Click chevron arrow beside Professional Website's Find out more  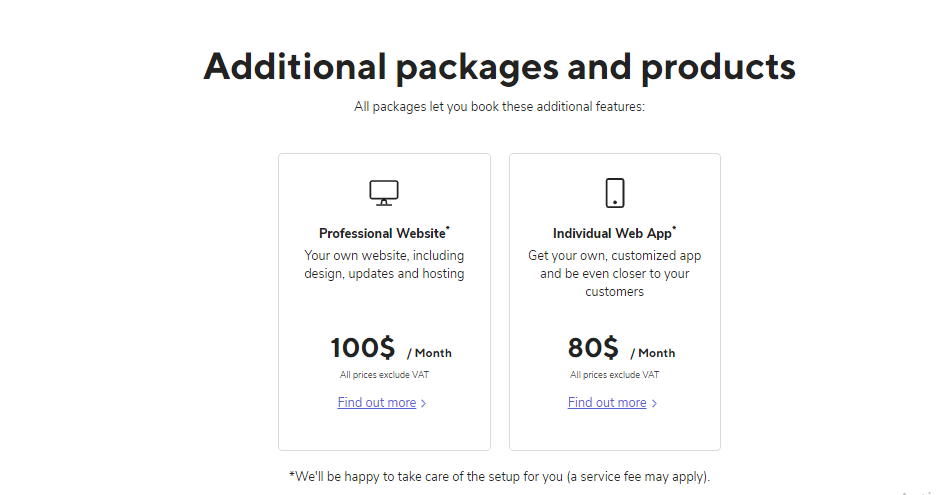coord(424,404)
